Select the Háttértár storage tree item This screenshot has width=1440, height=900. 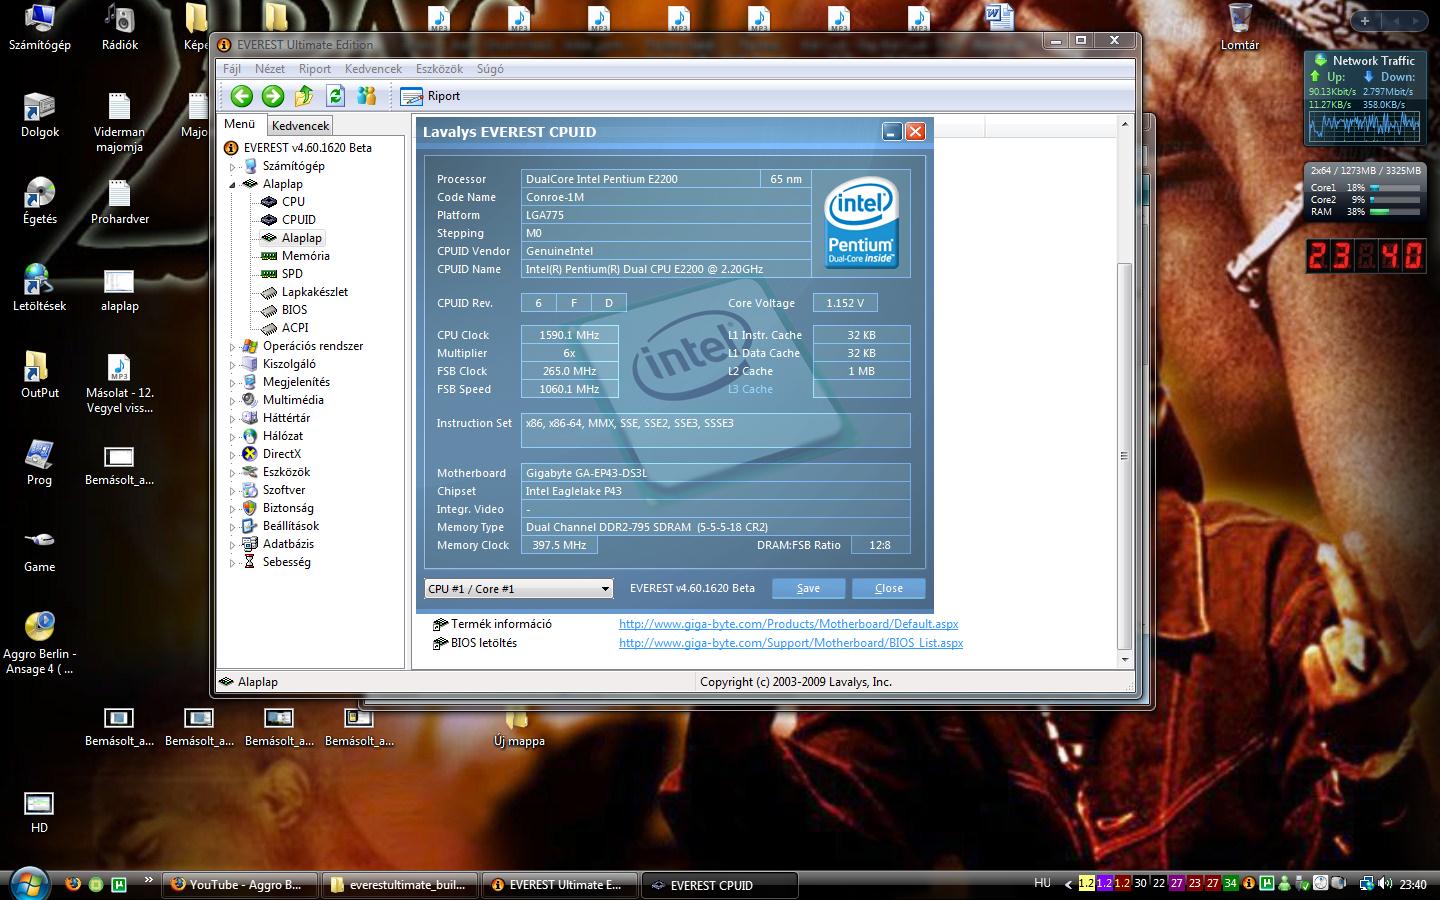click(286, 418)
